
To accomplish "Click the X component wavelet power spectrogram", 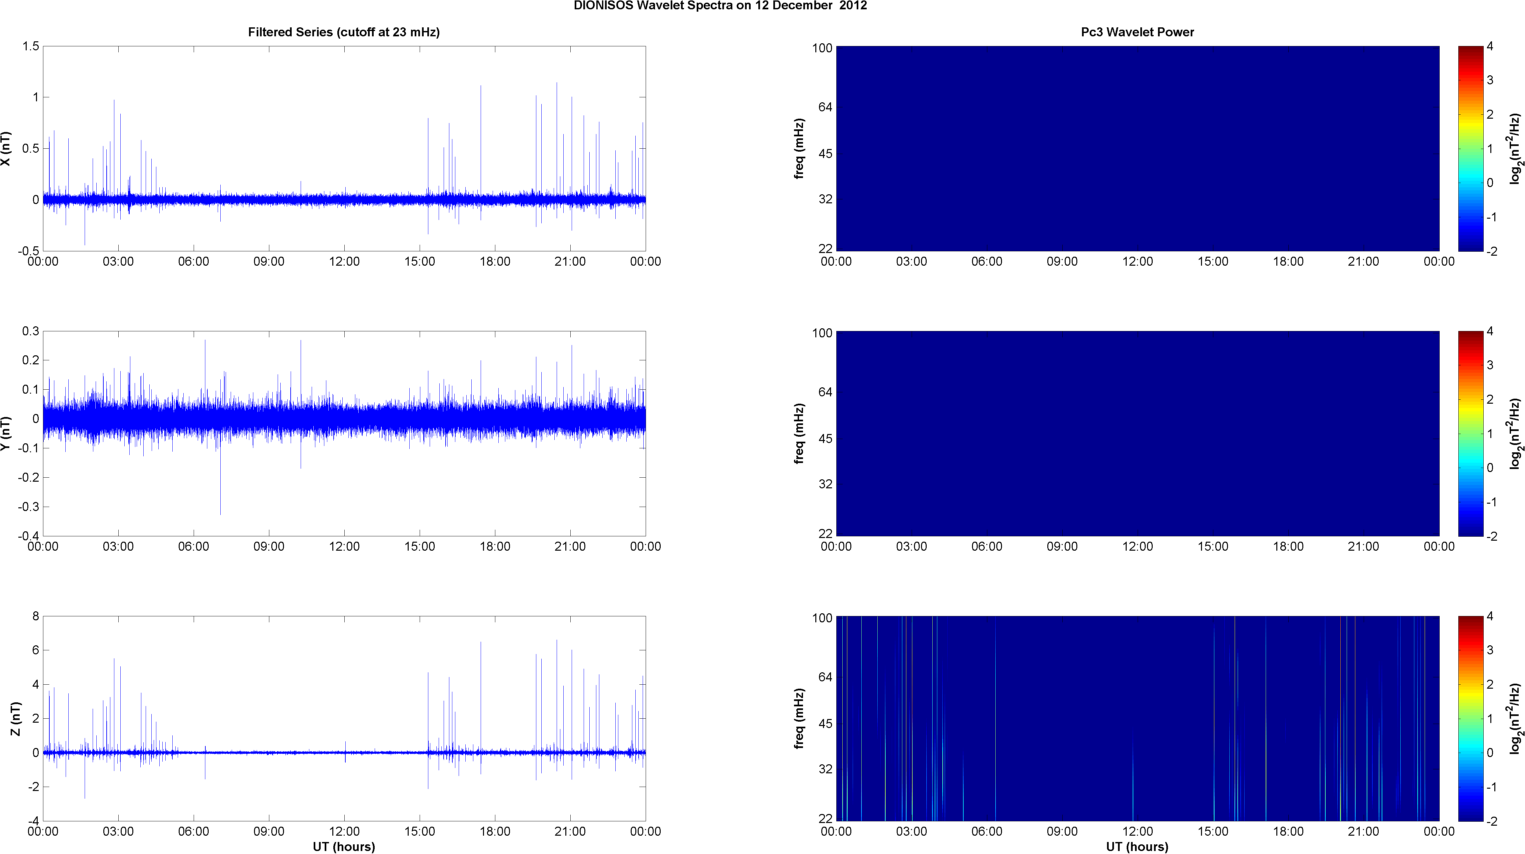I will coord(1137,148).
